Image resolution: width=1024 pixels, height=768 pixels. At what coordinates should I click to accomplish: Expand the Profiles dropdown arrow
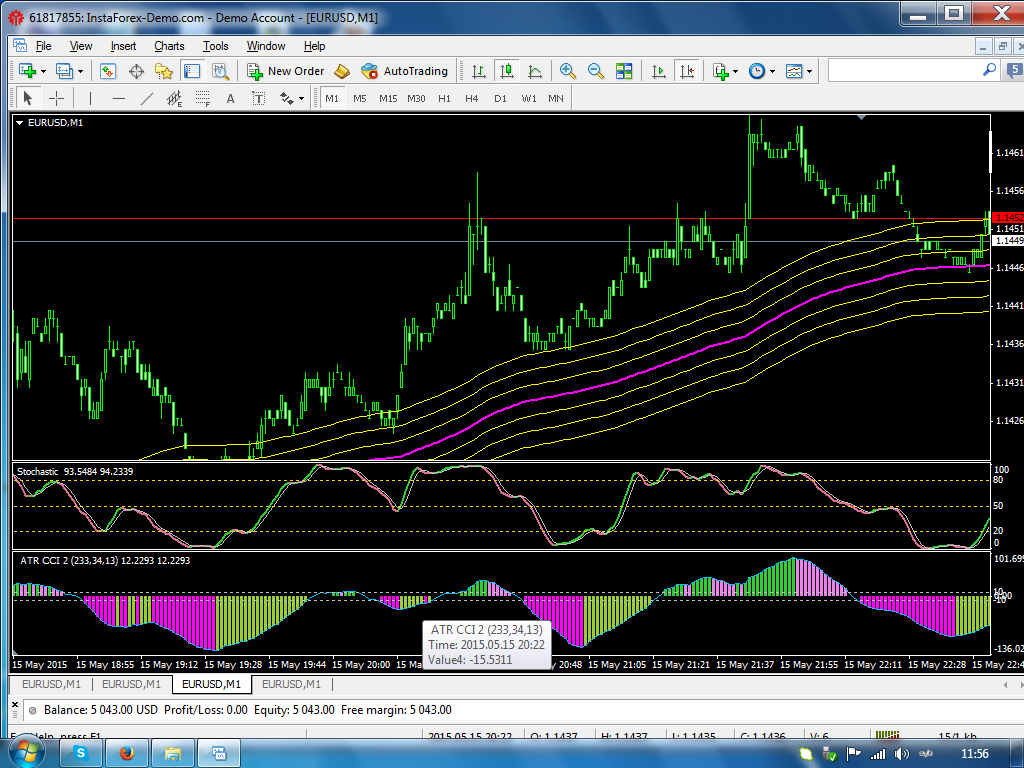pyautogui.click(x=80, y=71)
